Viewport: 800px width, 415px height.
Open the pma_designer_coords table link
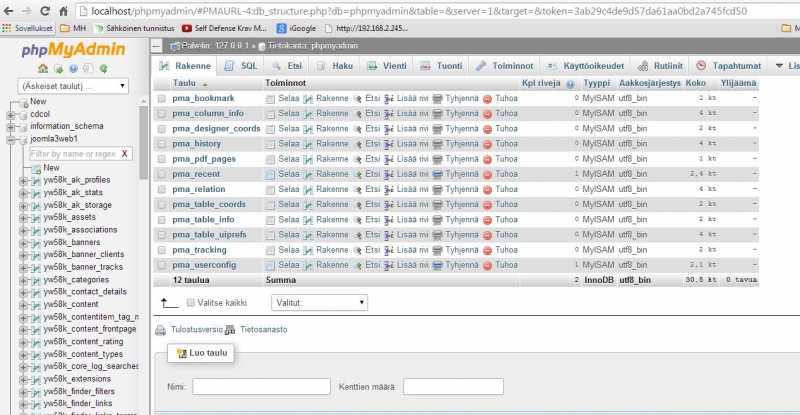coord(216,129)
